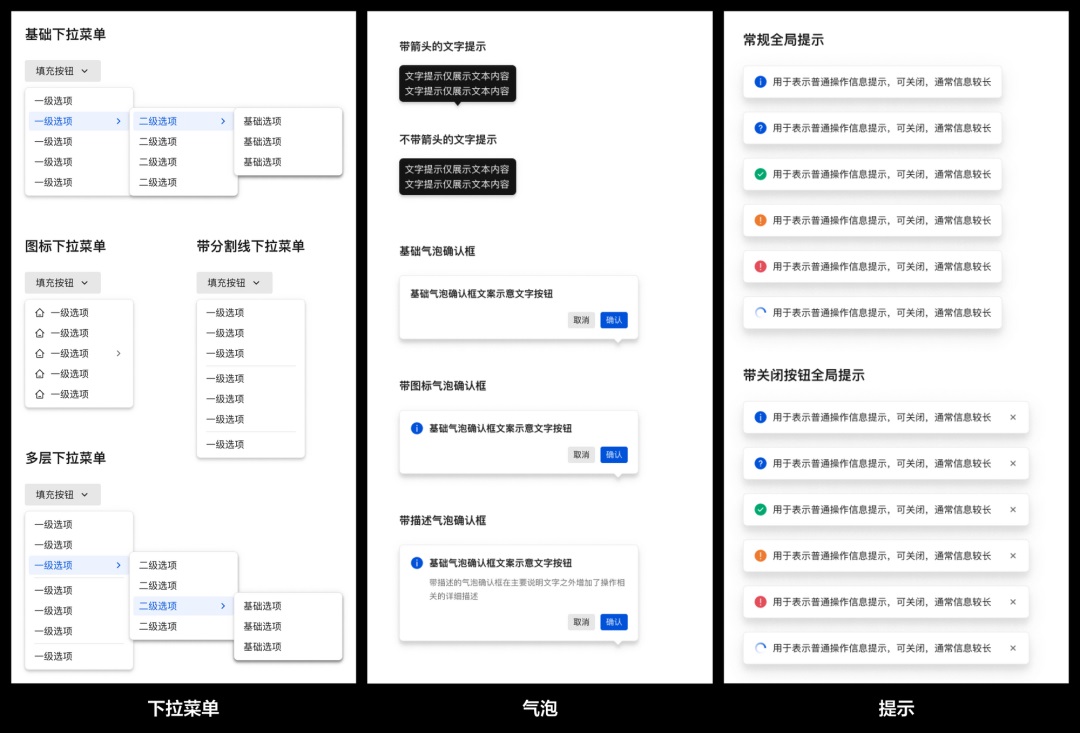Image resolution: width=1080 pixels, height=733 pixels.
Task: Click the green check icon in 带关闭按钮全局提示
Action: pos(760,510)
